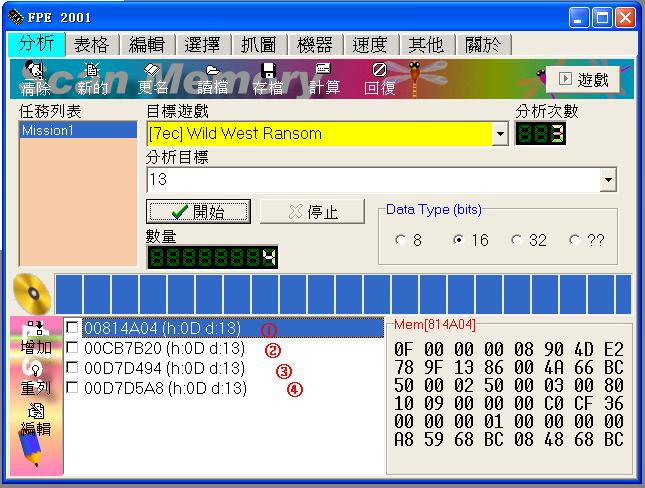
Task: Open the 目標遊戲 target game dropdown
Action: [x=500, y=134]
